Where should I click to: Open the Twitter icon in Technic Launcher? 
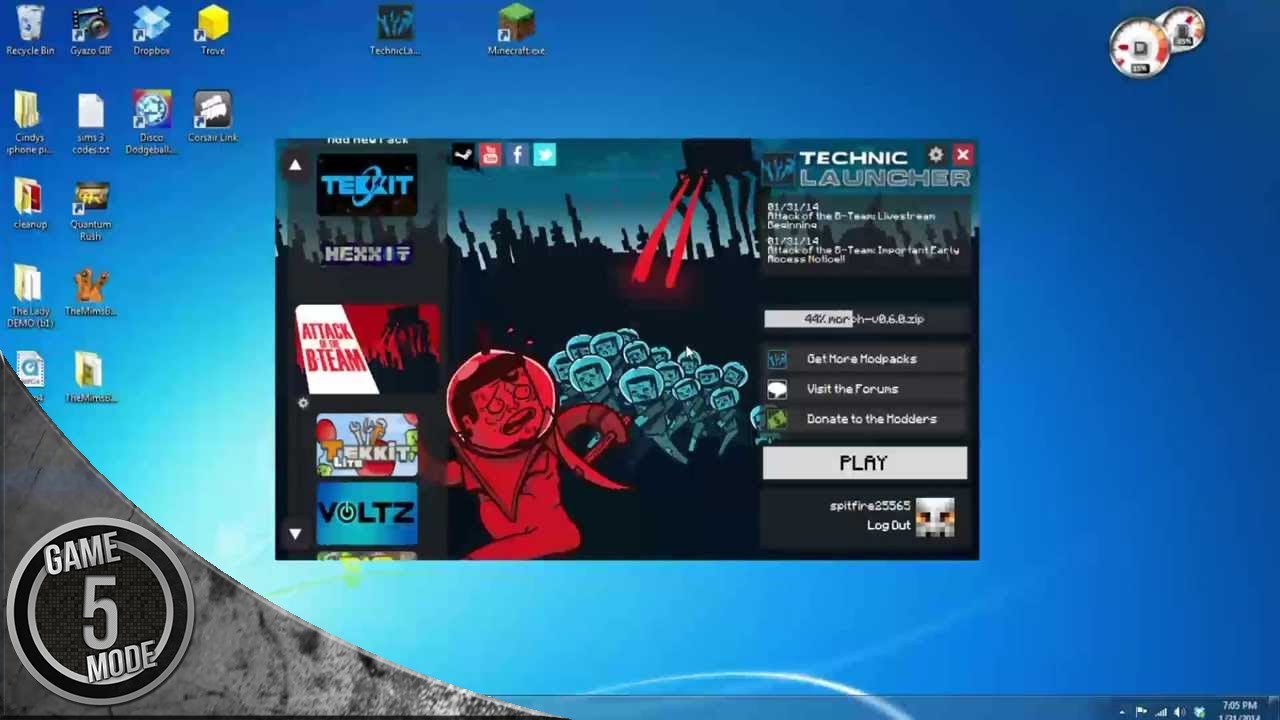(x=544, y=154)
